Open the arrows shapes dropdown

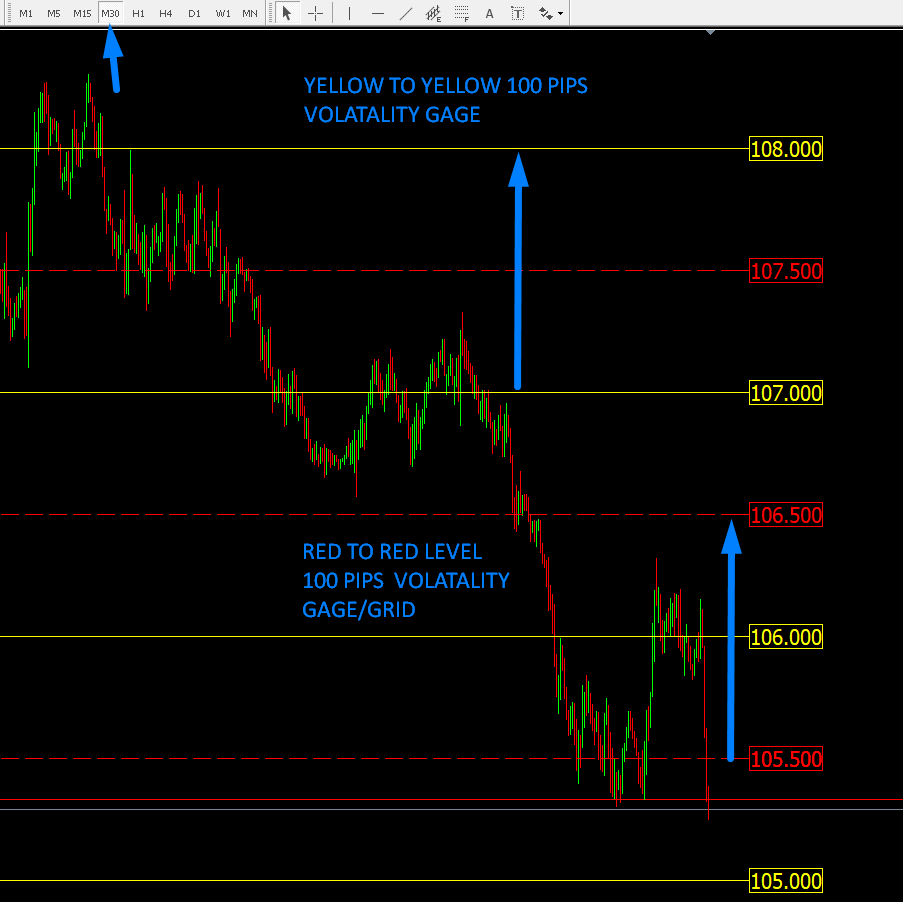[550, 13]
